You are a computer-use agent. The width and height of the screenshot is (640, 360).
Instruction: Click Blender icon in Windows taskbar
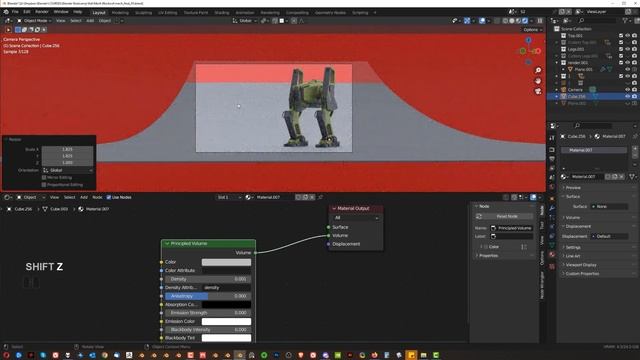pyautogui.click(x=240, y=356)
